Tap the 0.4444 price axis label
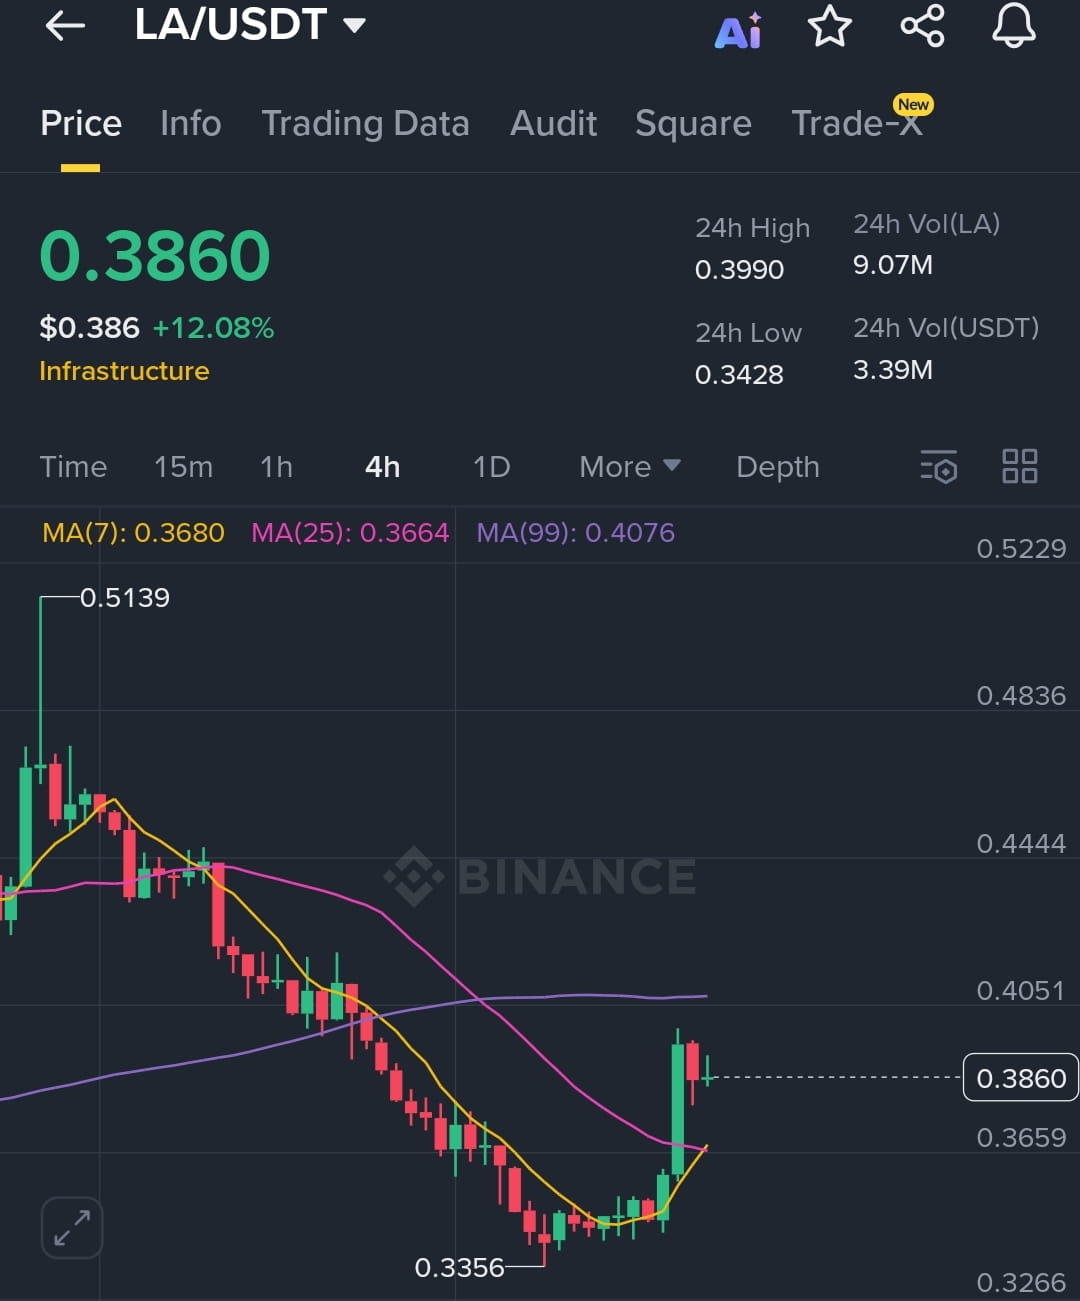 pos(1021,844)
